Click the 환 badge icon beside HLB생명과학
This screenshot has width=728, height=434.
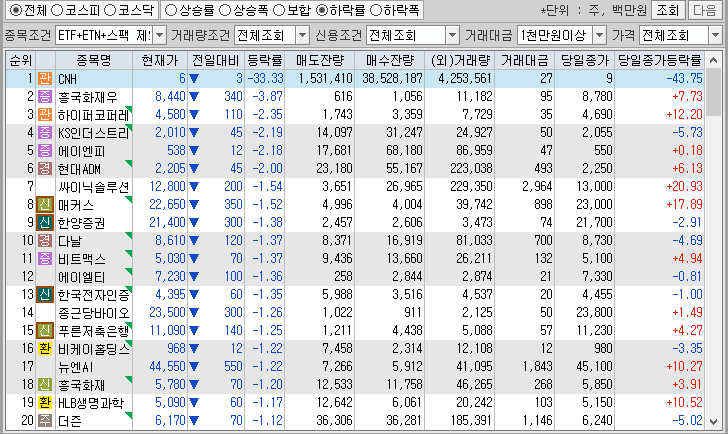pyautogui.click(x=45, y=402)
